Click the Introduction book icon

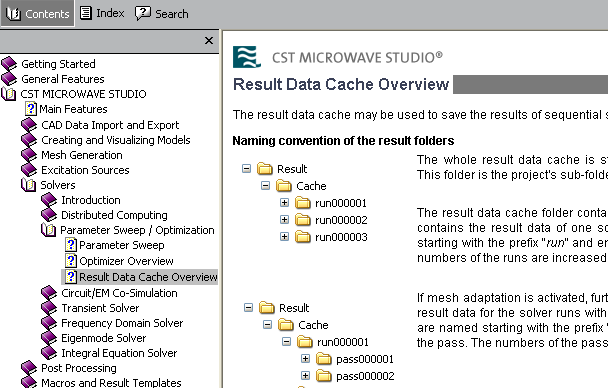pyautogui.click(x=49, y=200)
